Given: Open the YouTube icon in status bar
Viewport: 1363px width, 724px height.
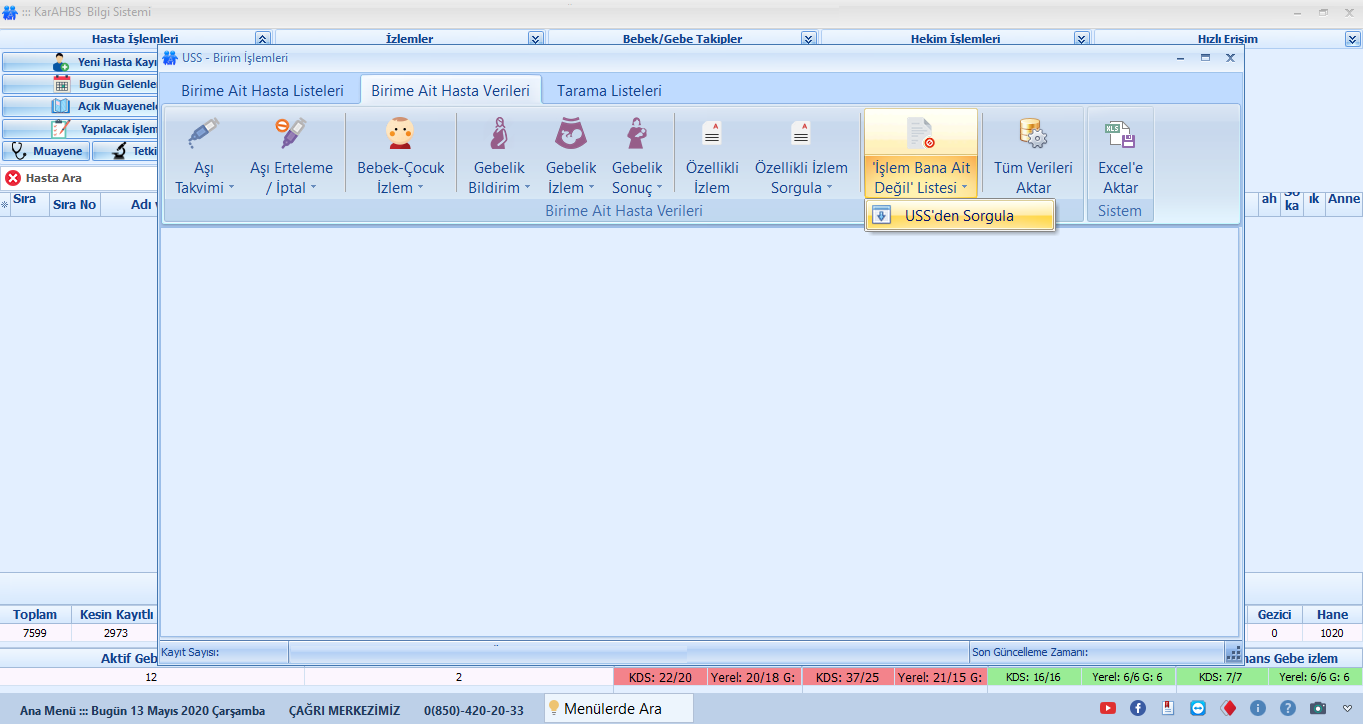Looking at the screenshot, I should [1107, 708].
